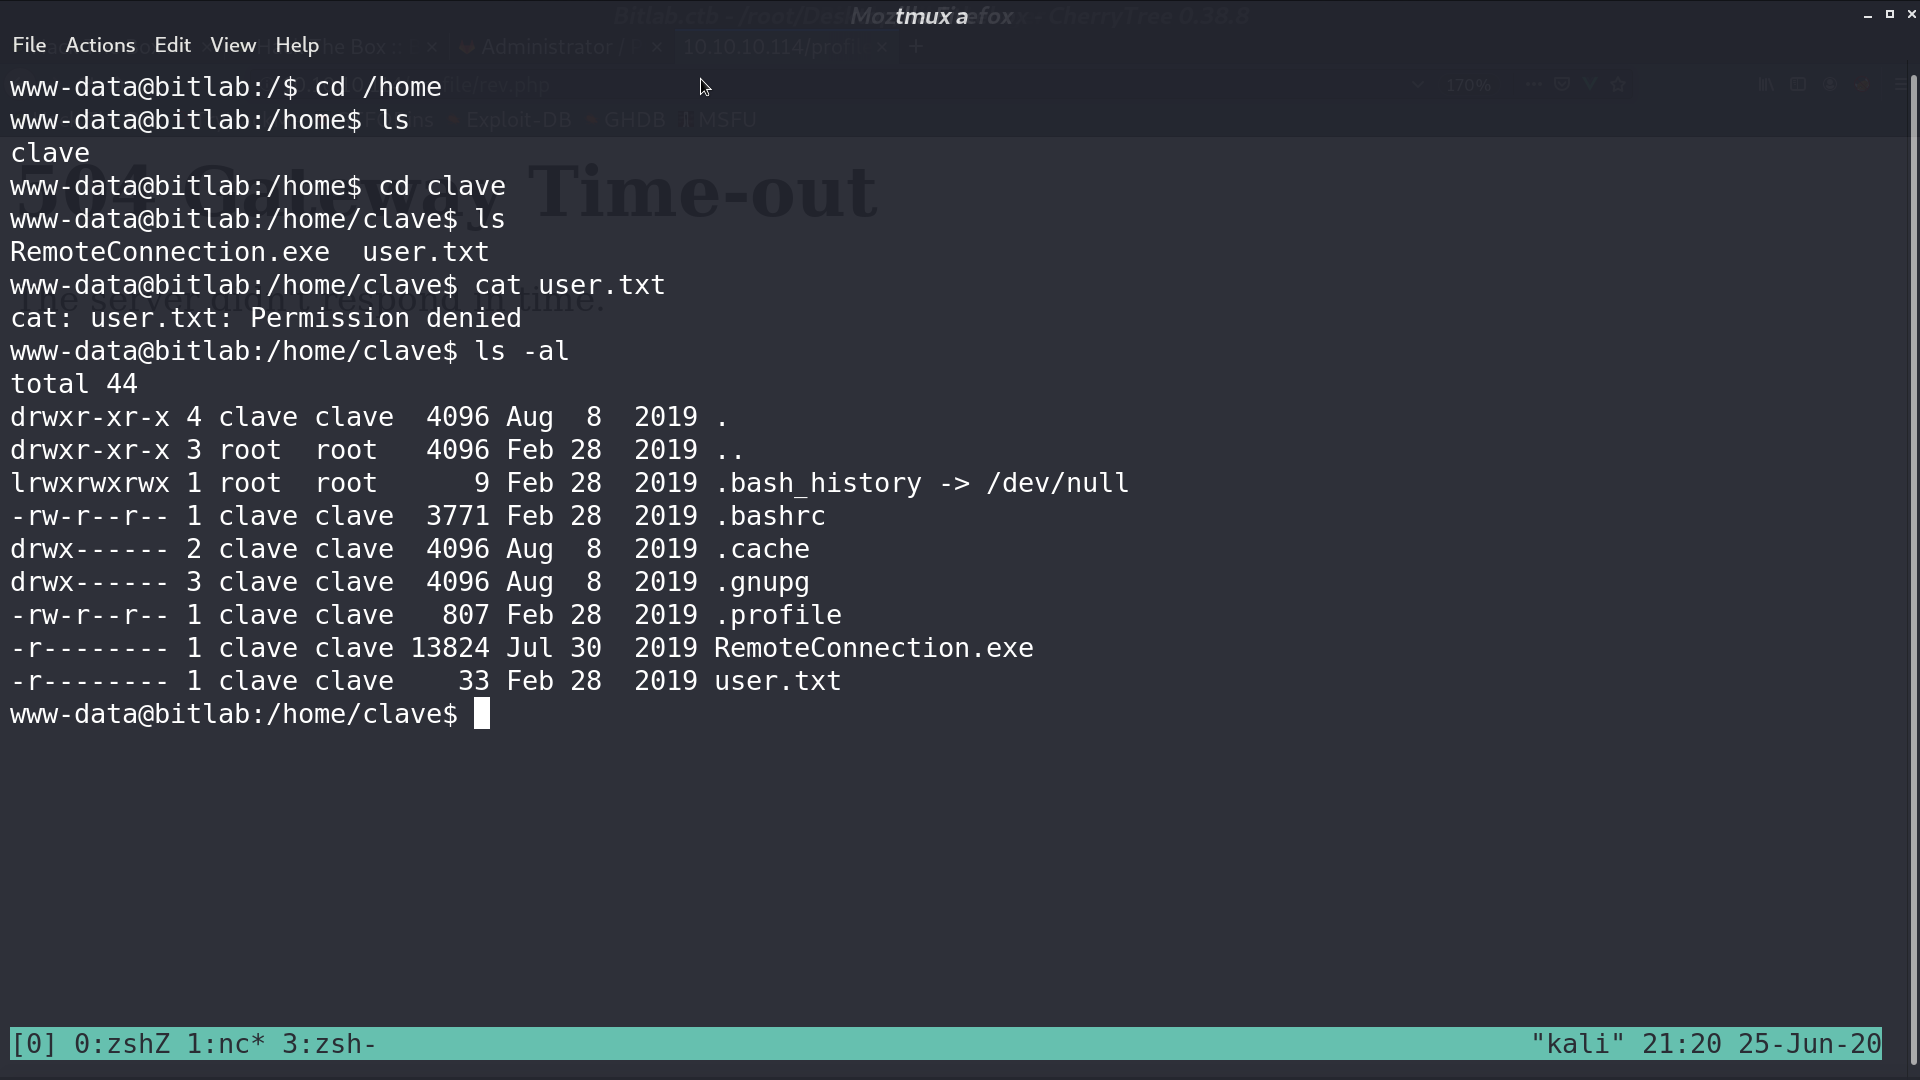The height and width of the screenshot is (1080, 1920).
Task: Open the Actions menu
Action: tap(100, 45)
